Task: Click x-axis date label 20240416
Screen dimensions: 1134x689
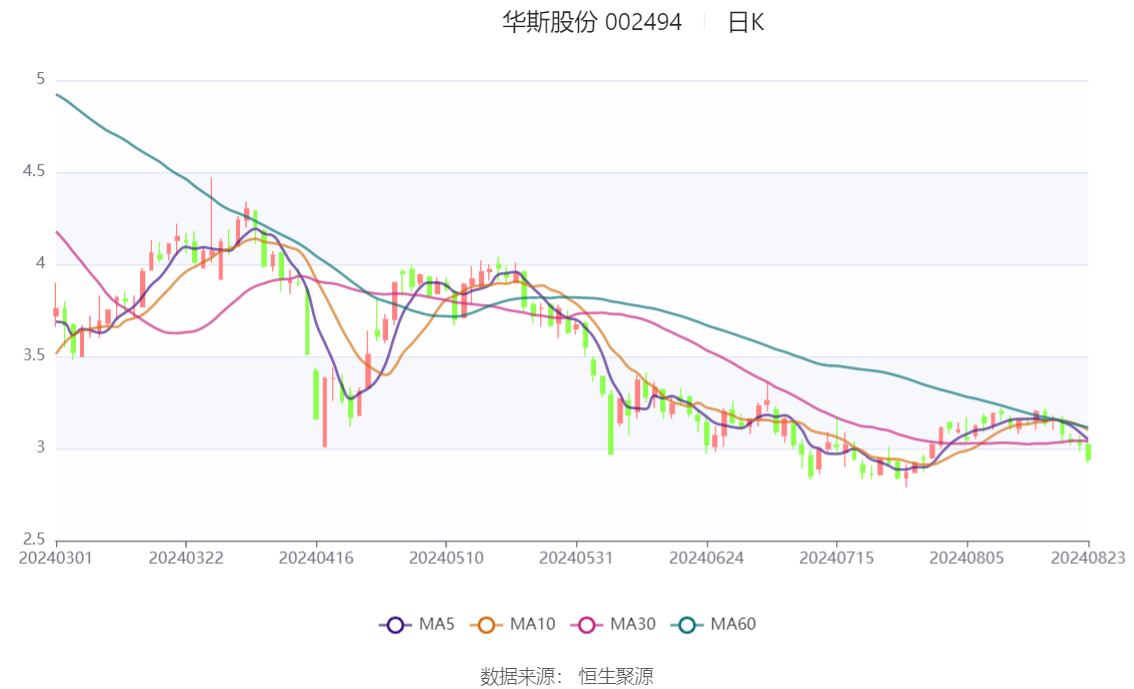Action: [x=316, y=558]
